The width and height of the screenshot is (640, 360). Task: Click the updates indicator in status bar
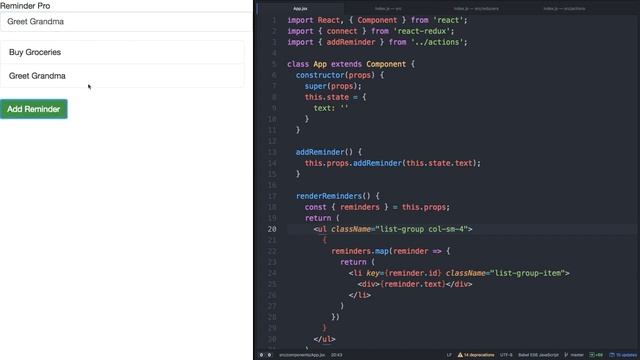pyautogui.click(x=623, y=355)
